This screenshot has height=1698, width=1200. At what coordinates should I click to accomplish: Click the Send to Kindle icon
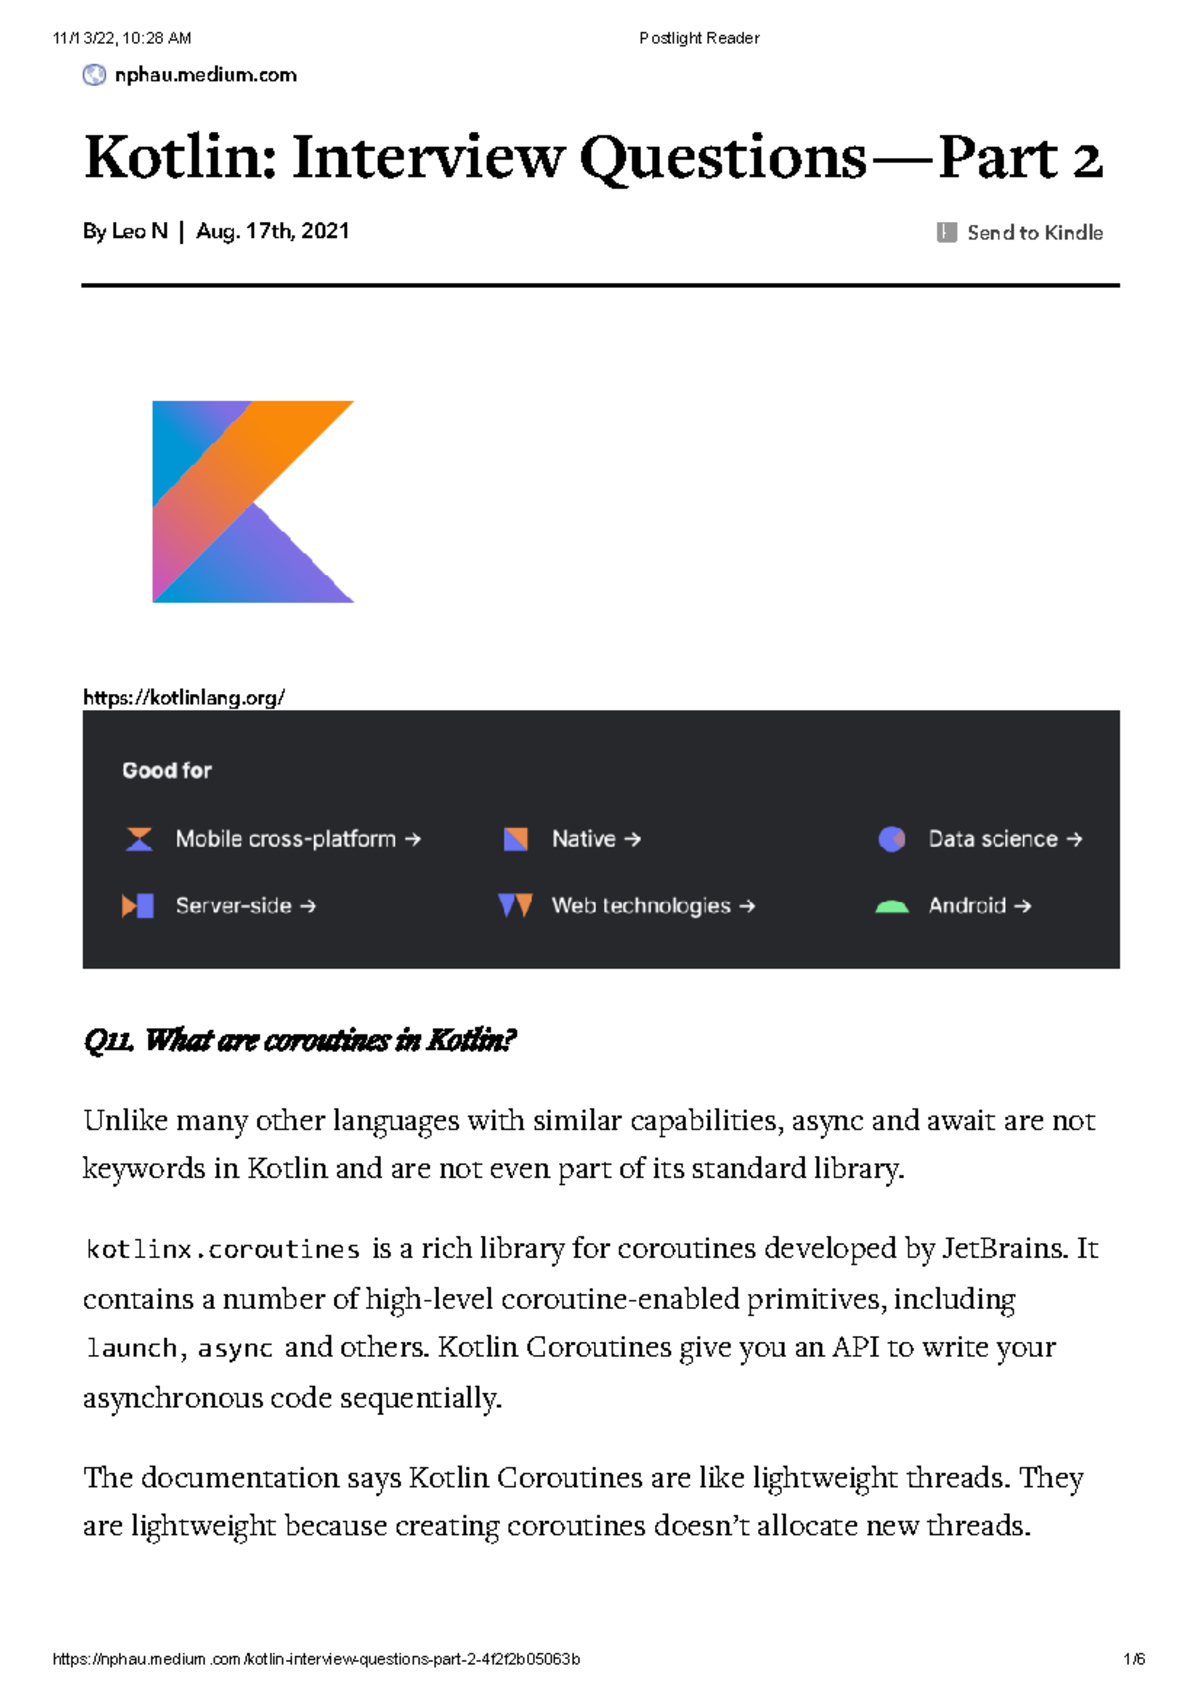click(946, 233)
